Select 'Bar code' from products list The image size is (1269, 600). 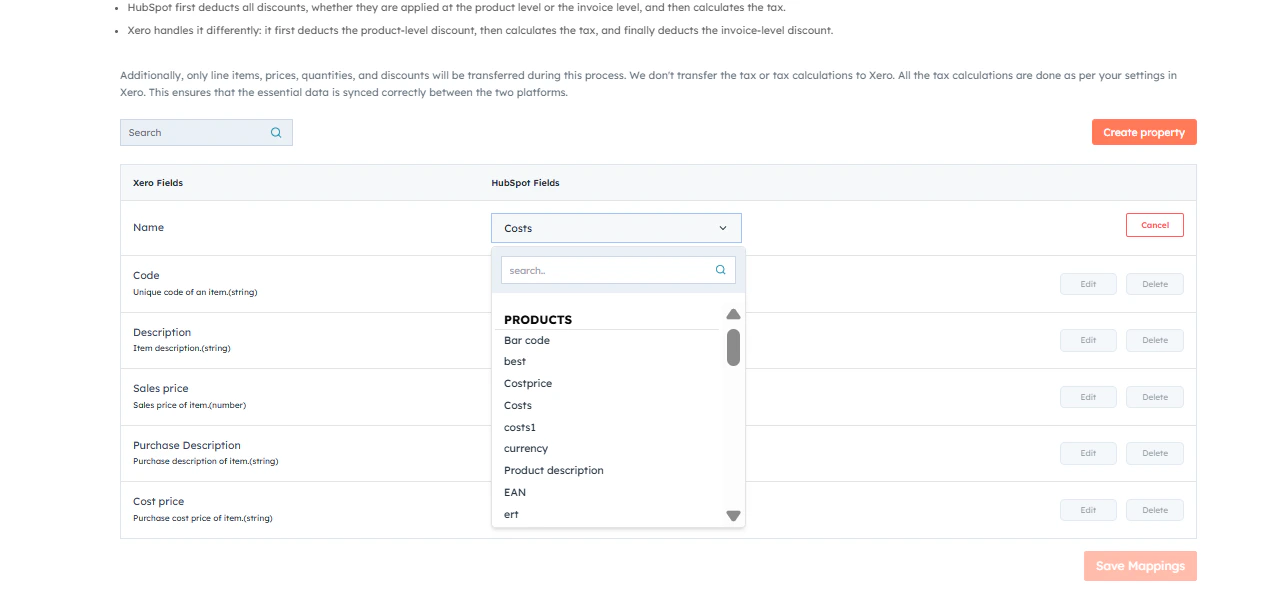point(527,340)
